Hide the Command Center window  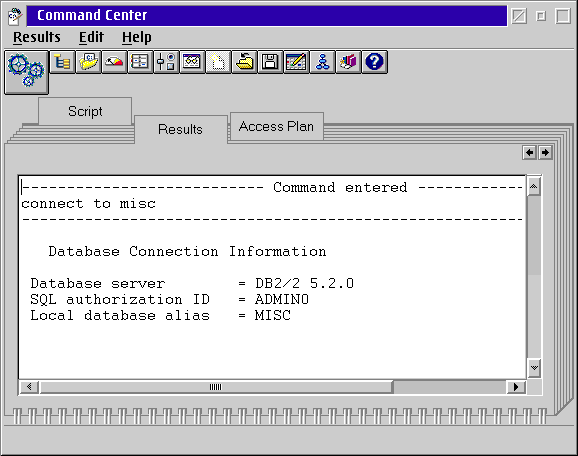[x=519, y=16]
